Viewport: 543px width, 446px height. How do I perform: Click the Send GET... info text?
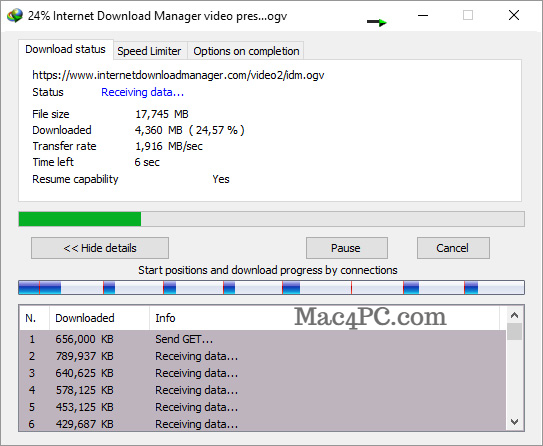[184, 339]
